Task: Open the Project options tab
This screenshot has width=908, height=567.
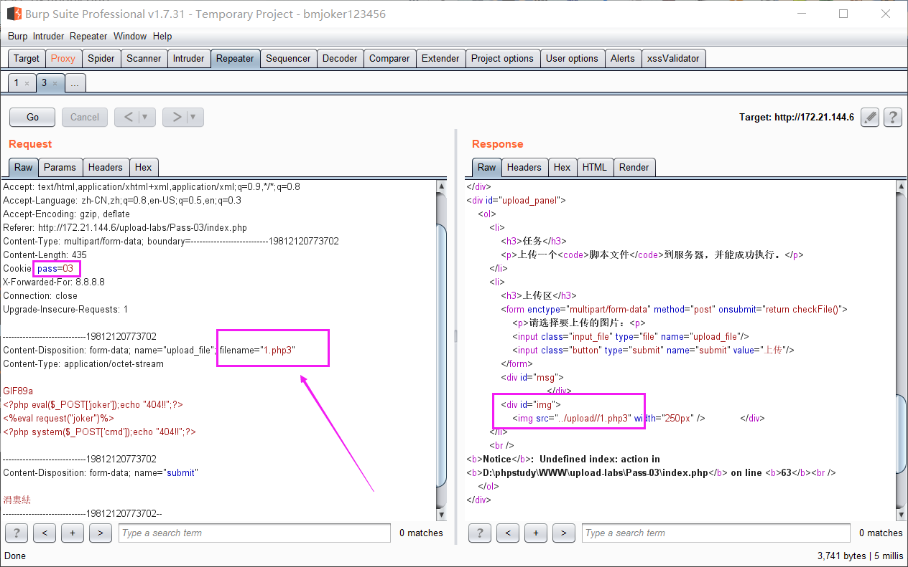Action: [x=502, y=58]
